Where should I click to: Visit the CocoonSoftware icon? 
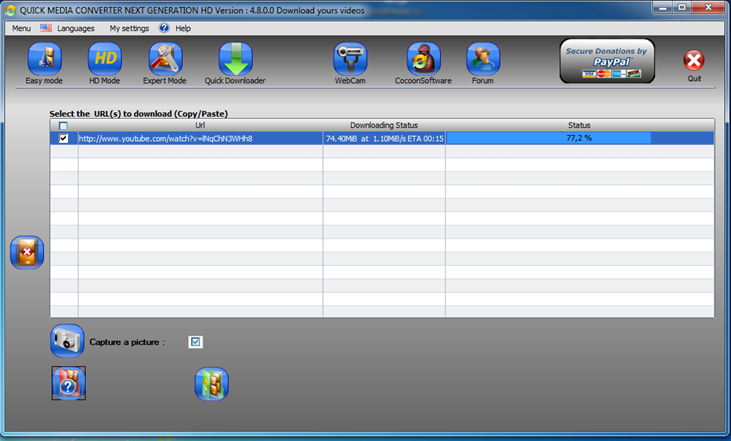423,59
